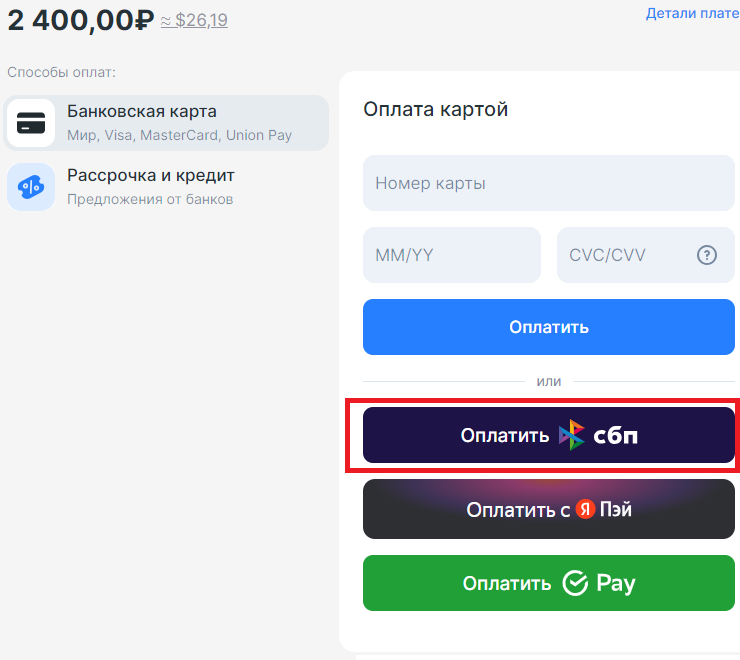
Task: Click the SBP colorful logo
Action: (571, 435)
